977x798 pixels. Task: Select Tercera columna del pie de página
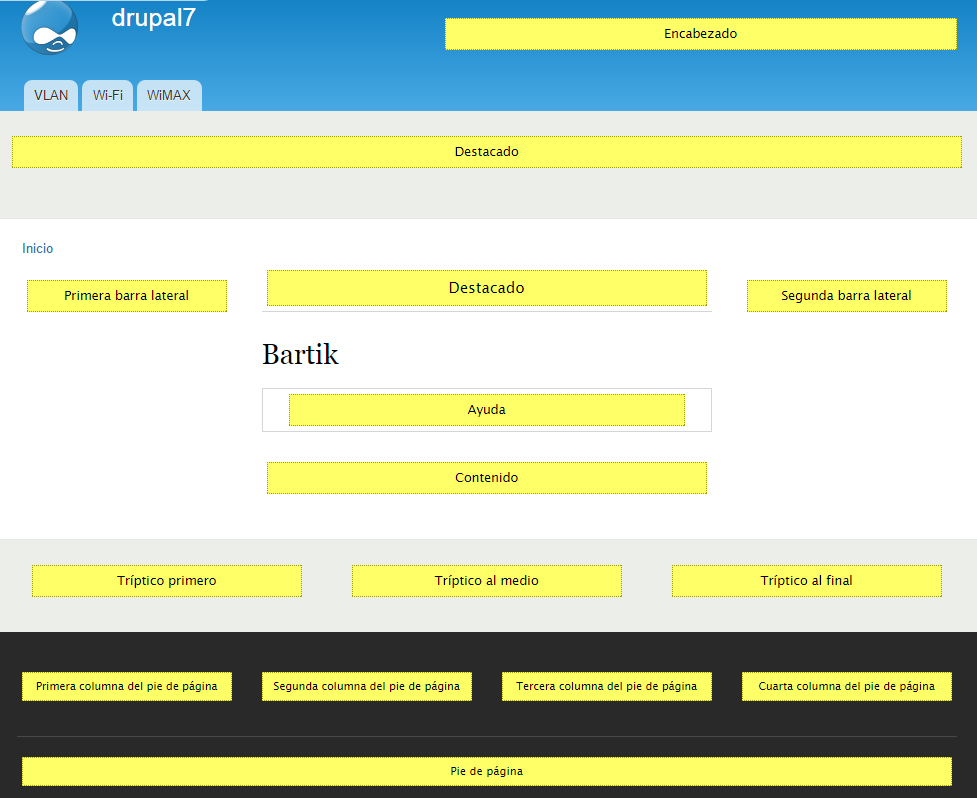606,686
